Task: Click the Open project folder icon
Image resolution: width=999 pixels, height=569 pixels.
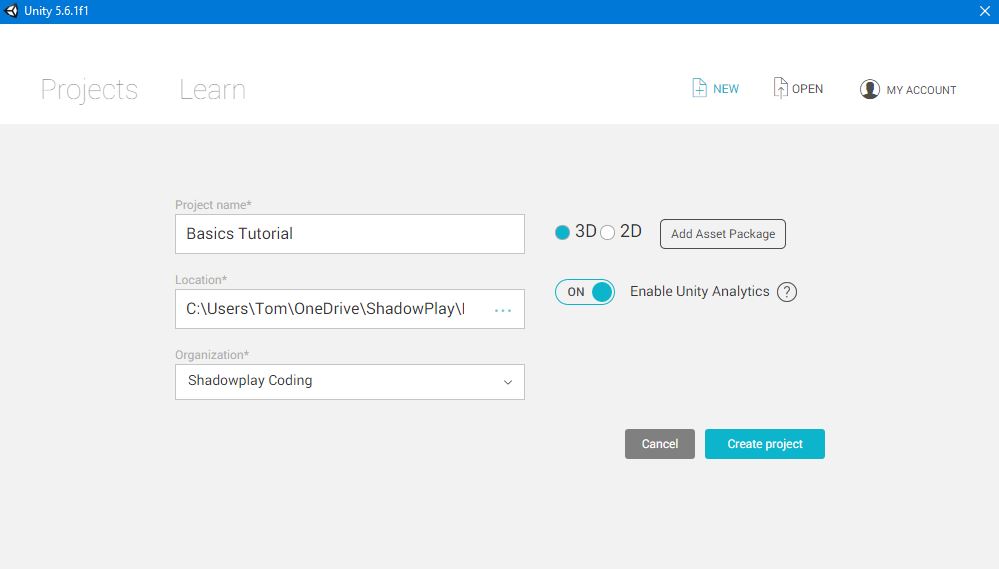Action: pos(780,88)
